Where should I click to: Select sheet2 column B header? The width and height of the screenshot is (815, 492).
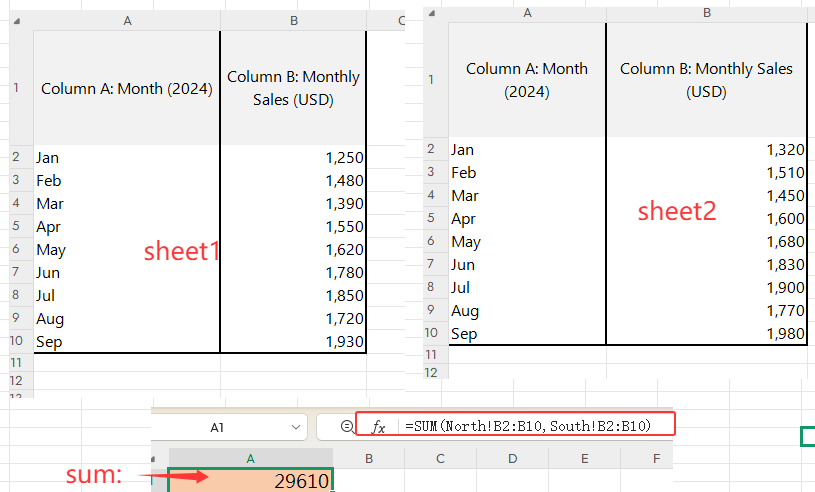pos(706,12)
